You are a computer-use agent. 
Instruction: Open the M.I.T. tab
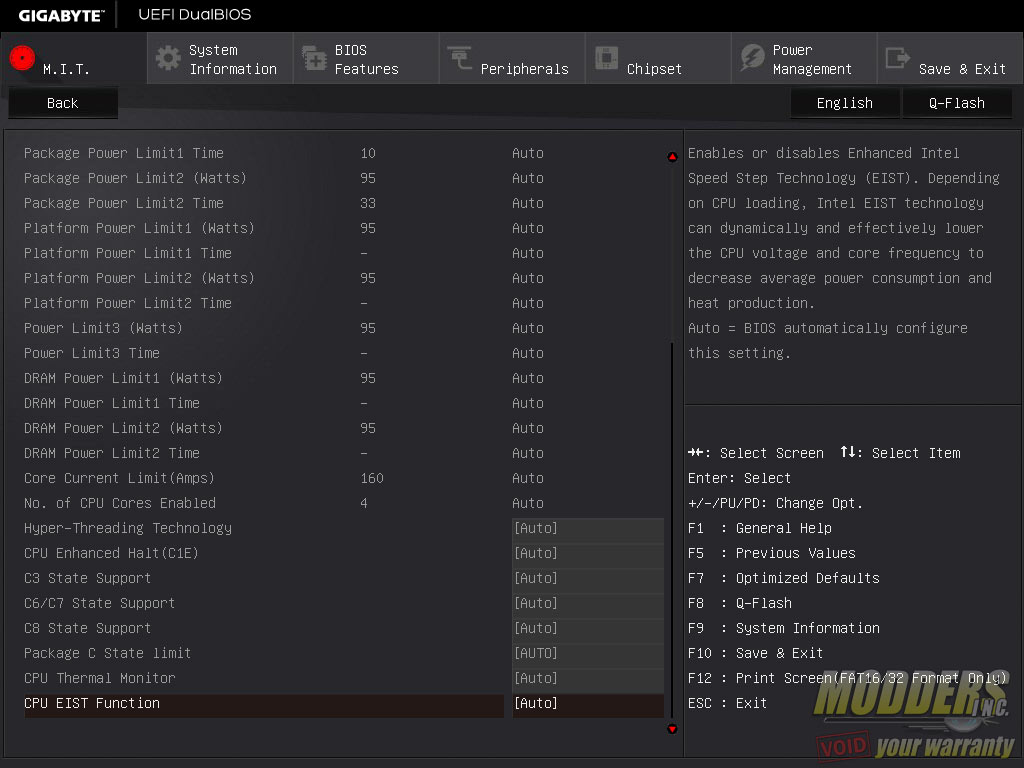click(x=74, y=59)
